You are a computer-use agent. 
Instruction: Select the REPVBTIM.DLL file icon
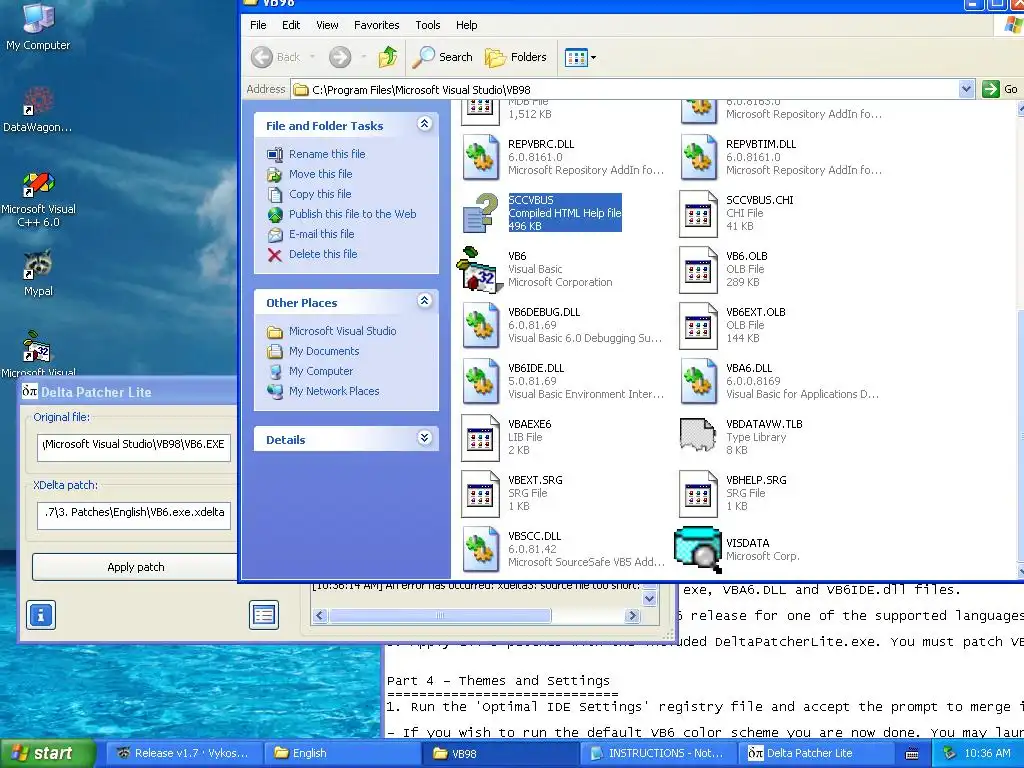coord(699,157)
